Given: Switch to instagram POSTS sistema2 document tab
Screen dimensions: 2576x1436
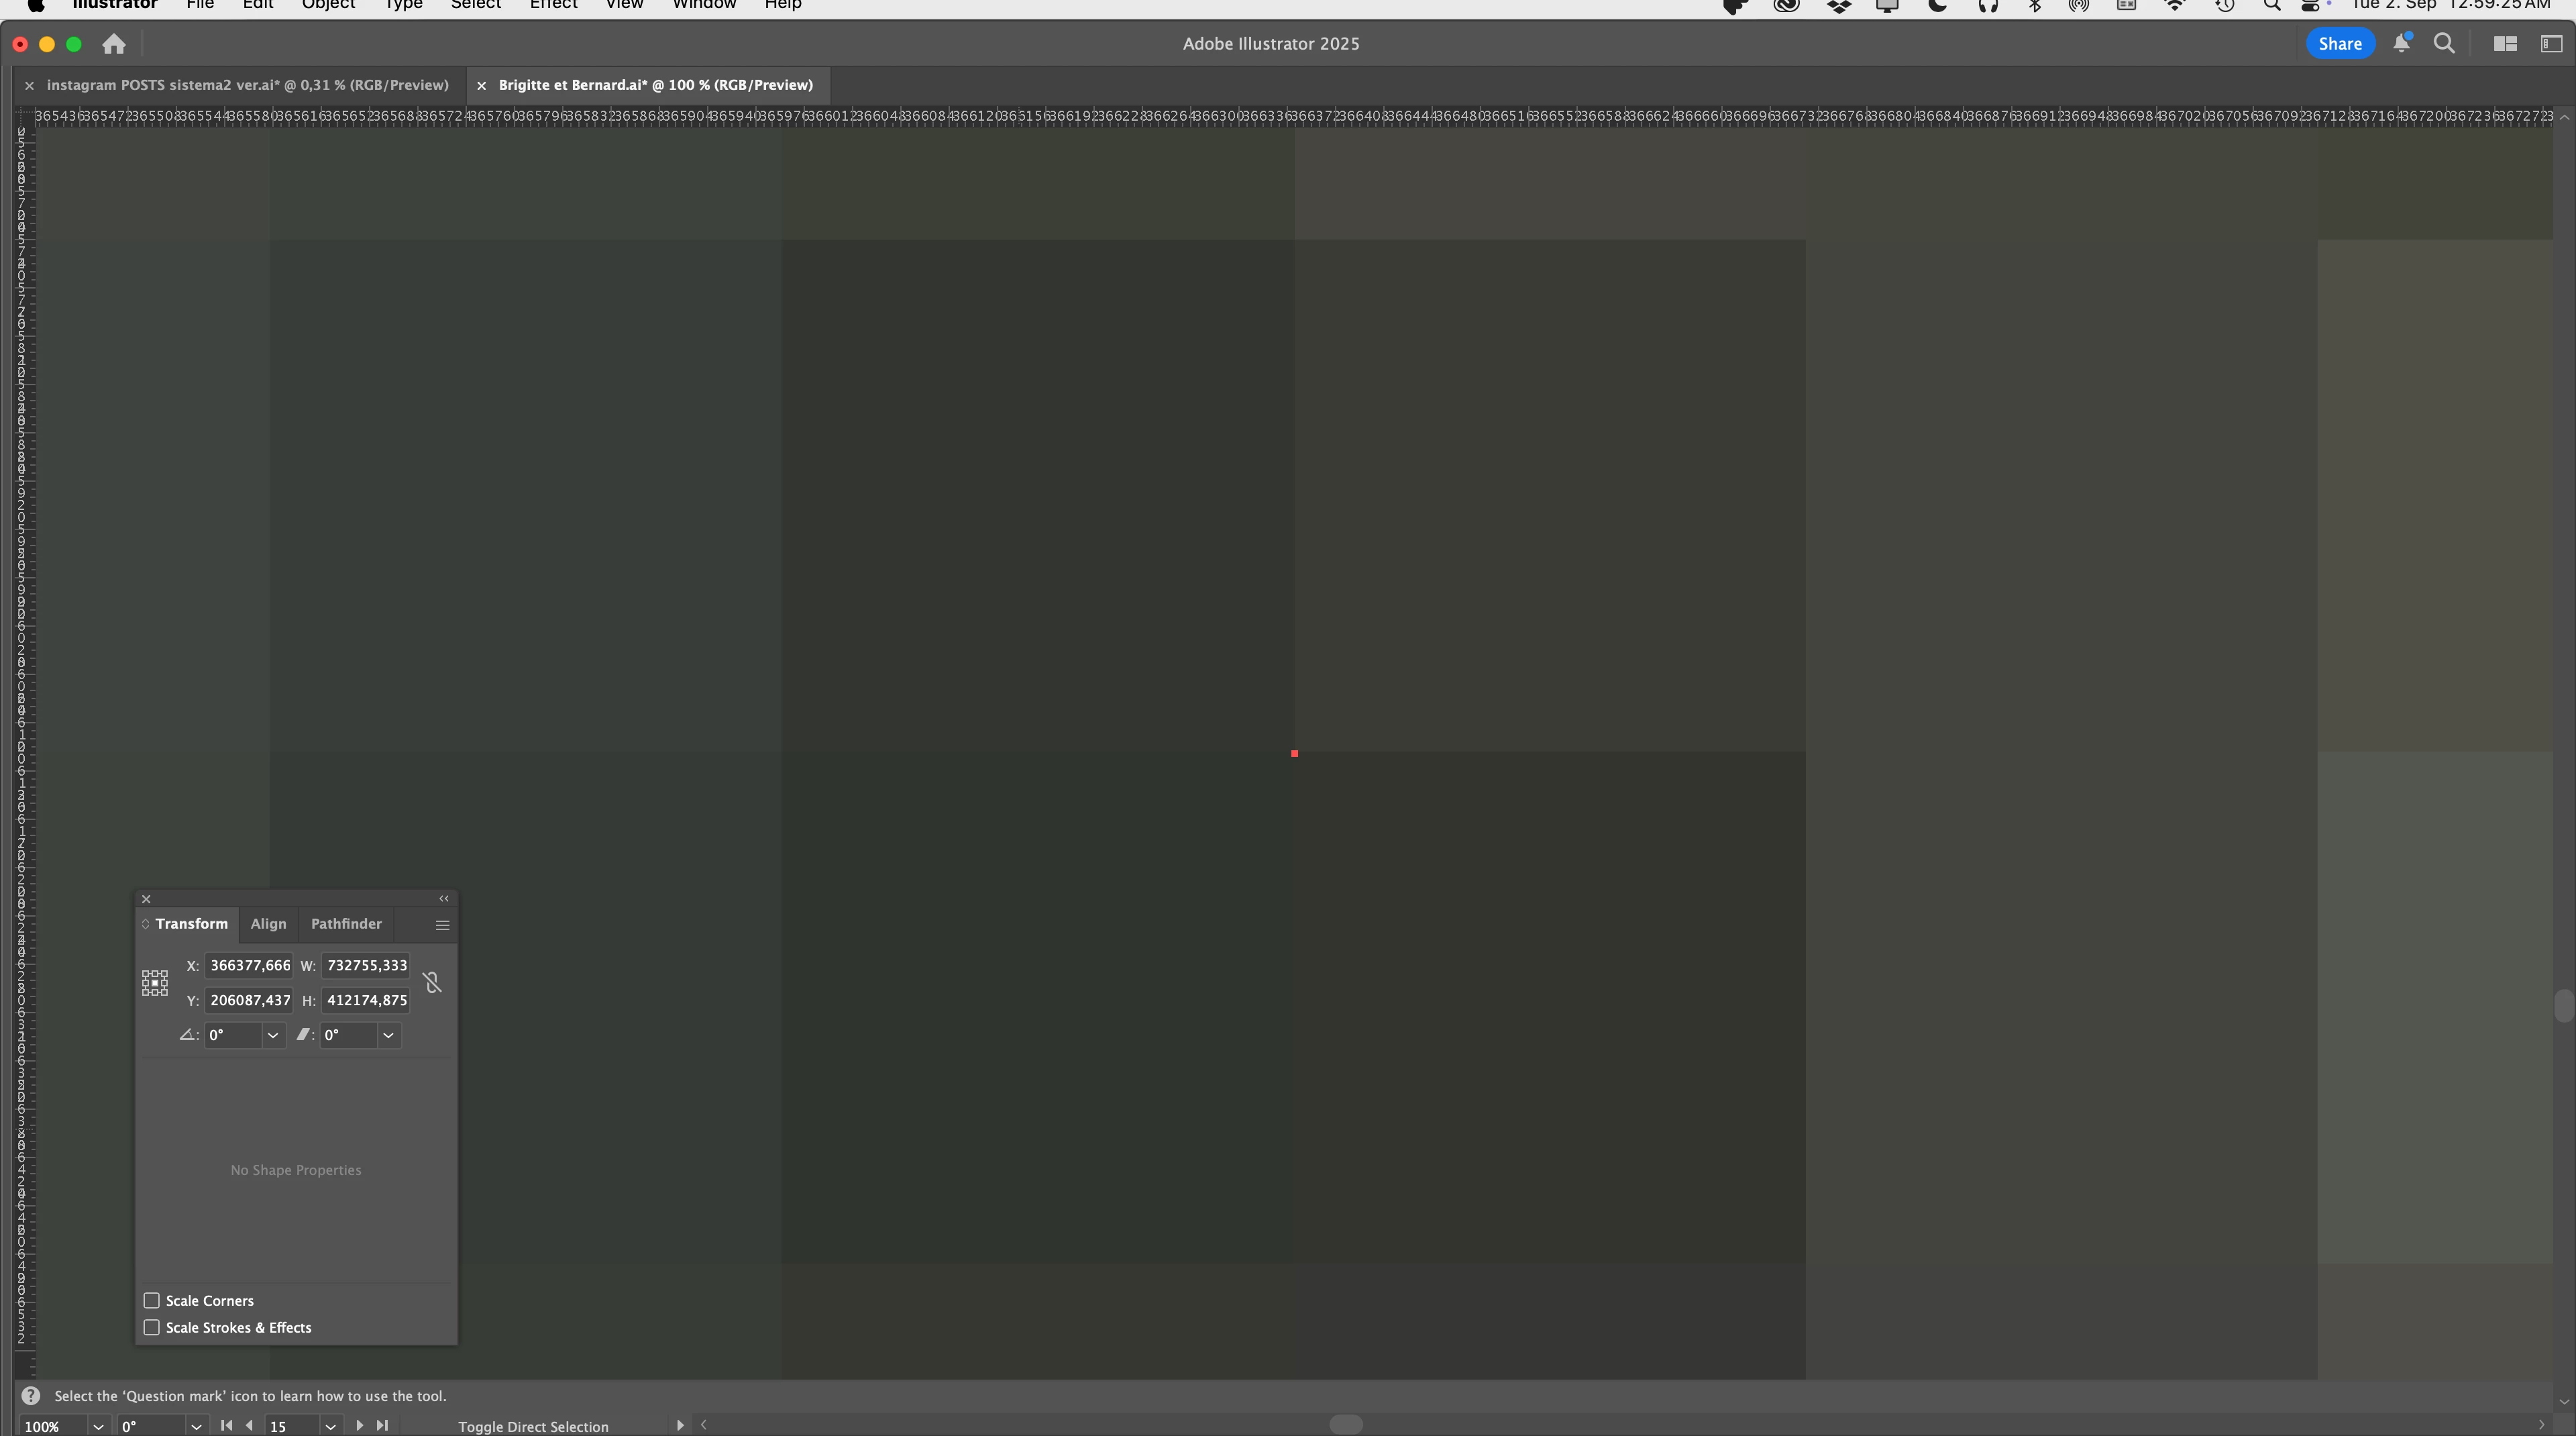Looking at the screenshot, I should tap(247, 85).
